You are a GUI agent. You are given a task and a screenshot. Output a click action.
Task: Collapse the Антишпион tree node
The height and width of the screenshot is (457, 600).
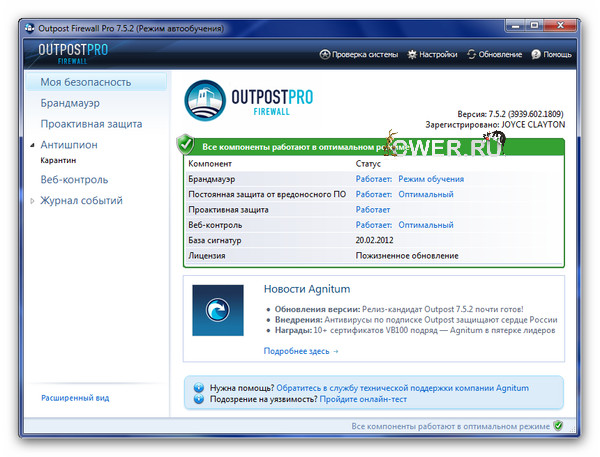[x=32, y=145]
